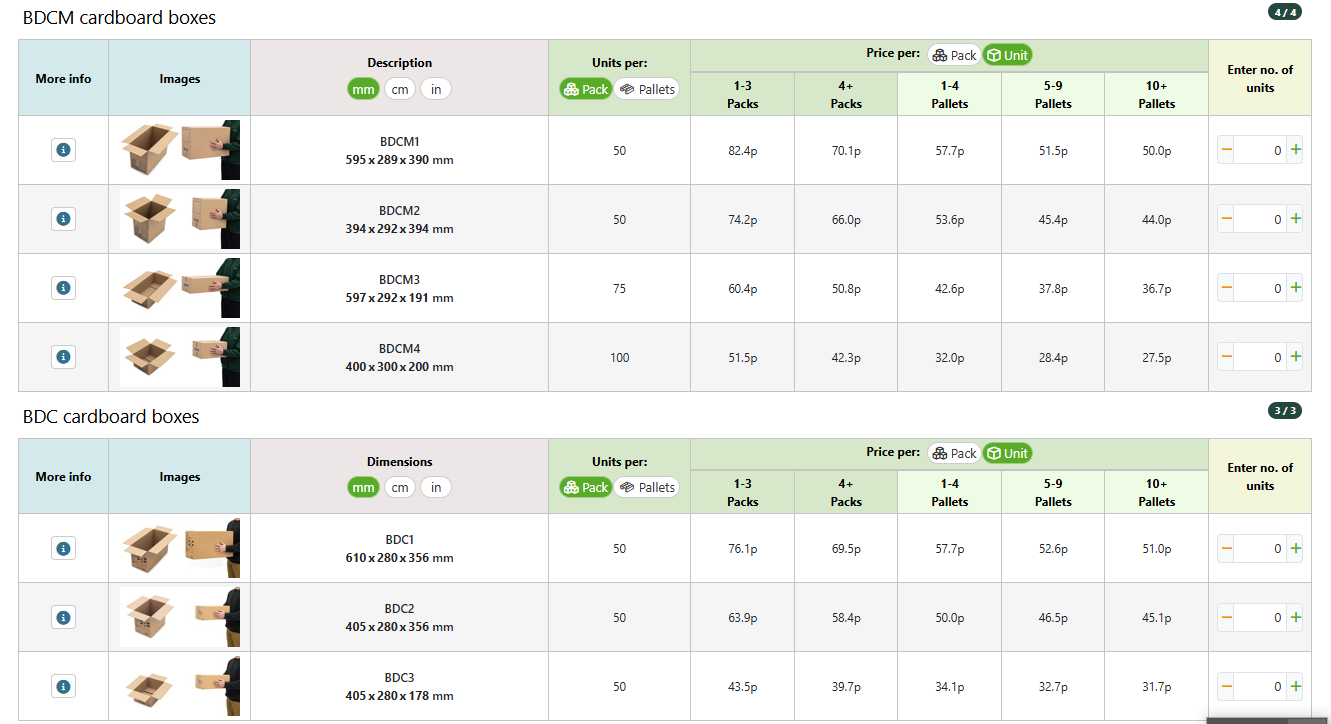Click the BDCM1 quantity input field

(1260, 150)
